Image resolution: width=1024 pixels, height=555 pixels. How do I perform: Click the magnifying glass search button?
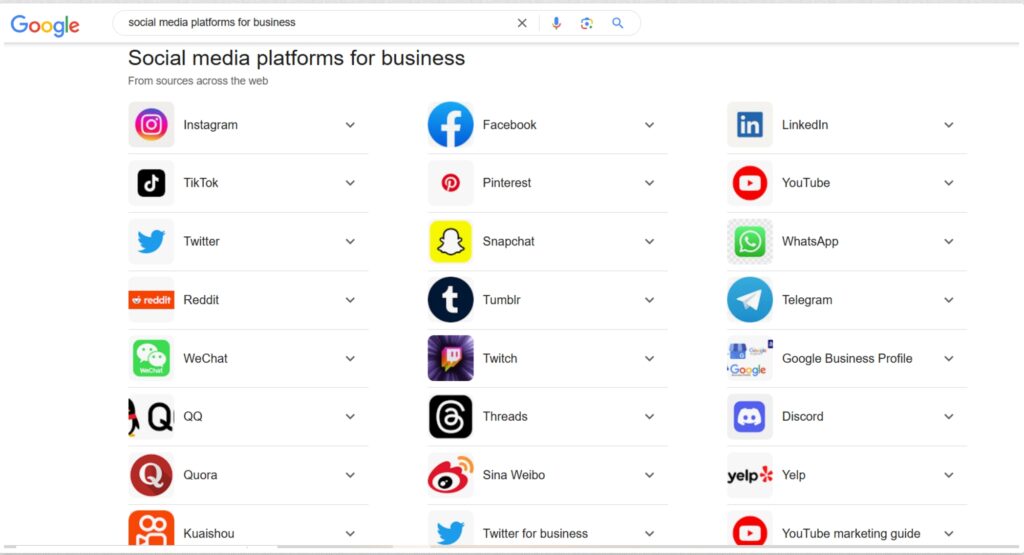pyautogui.click(x=617, y=23)
